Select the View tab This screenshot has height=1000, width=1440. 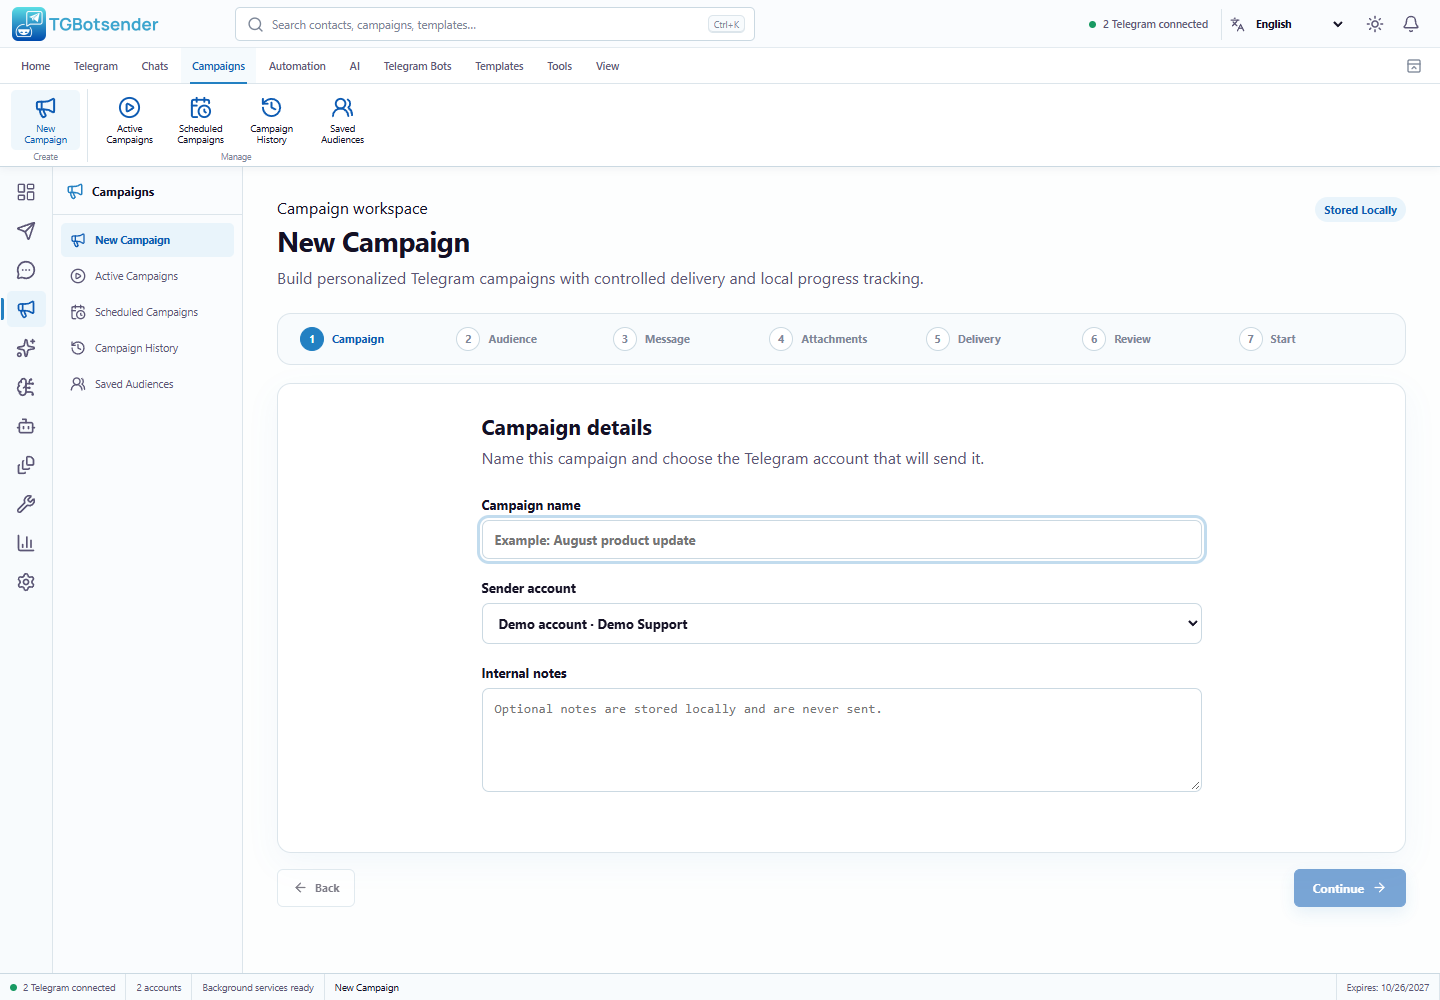(608, 66)
